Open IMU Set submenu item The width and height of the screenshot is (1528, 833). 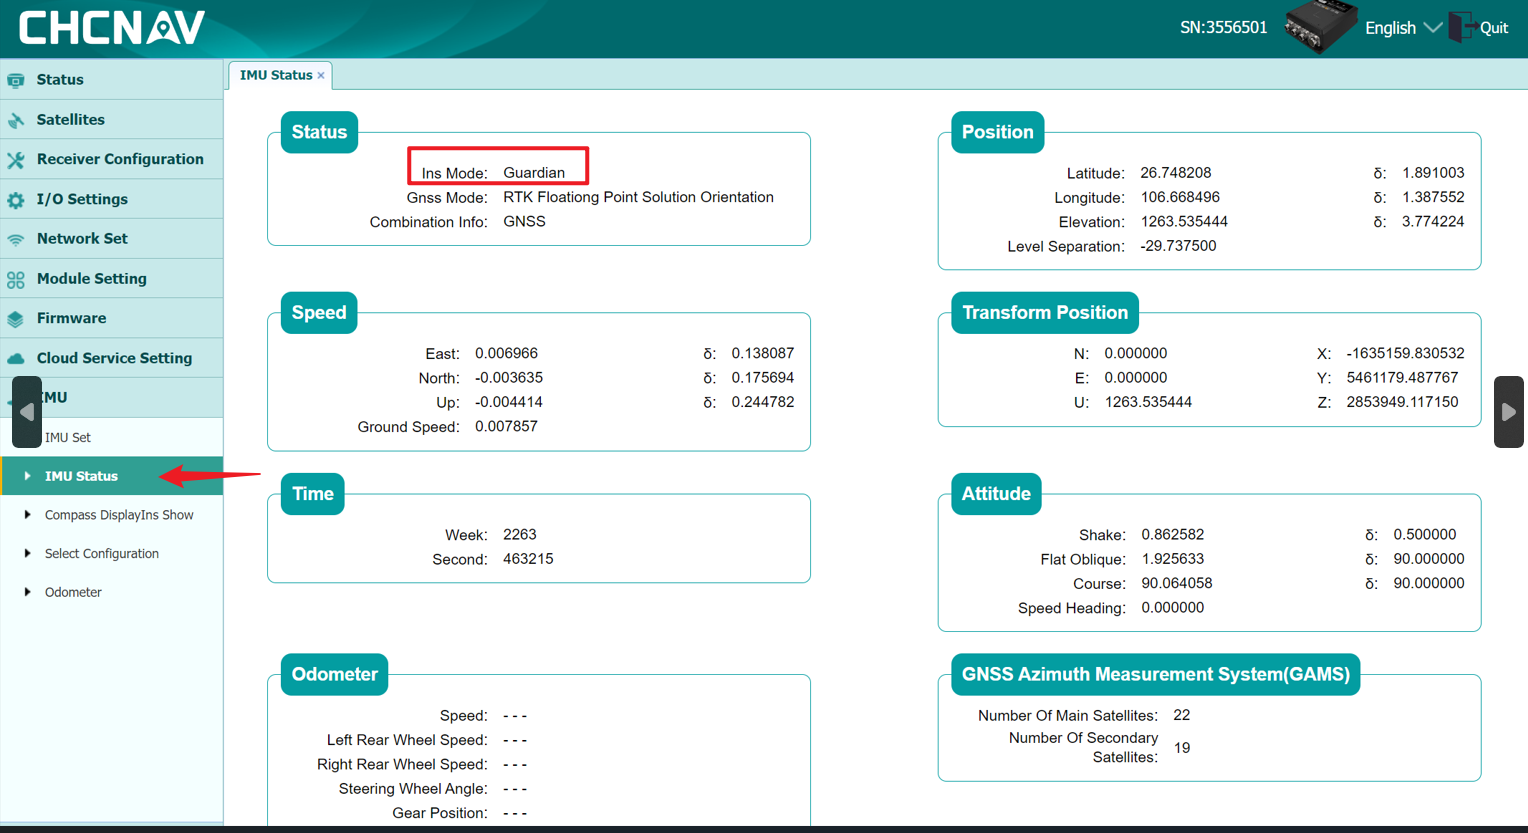tap(111, 437)
